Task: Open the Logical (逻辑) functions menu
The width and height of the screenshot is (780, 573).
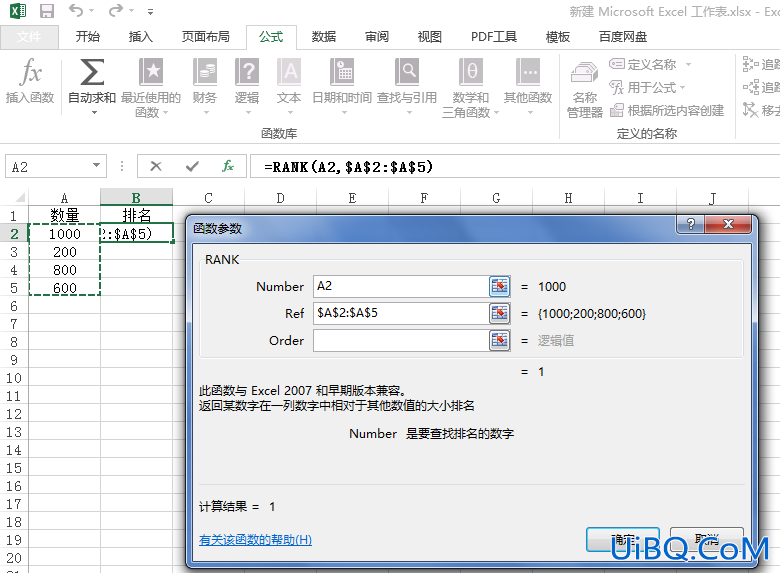Action: [x=247, y=88]
